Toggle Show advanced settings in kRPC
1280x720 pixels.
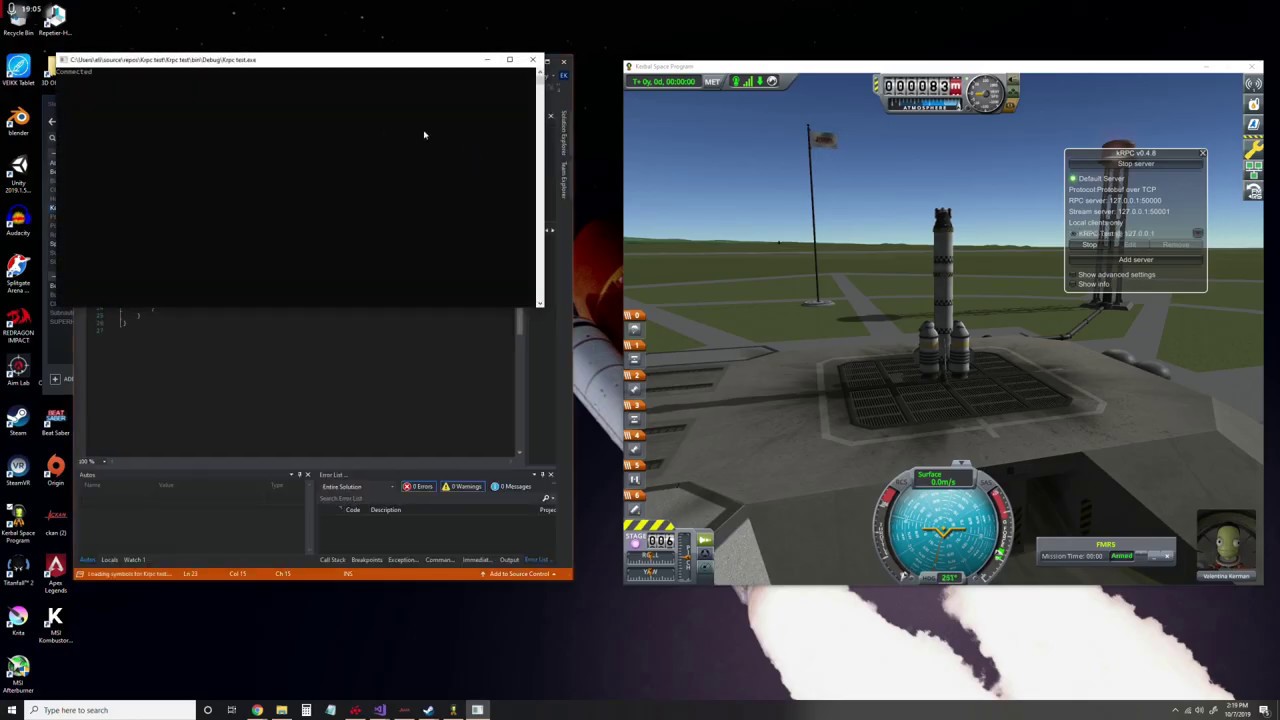pyautogui.click(x=1110, y=275)
